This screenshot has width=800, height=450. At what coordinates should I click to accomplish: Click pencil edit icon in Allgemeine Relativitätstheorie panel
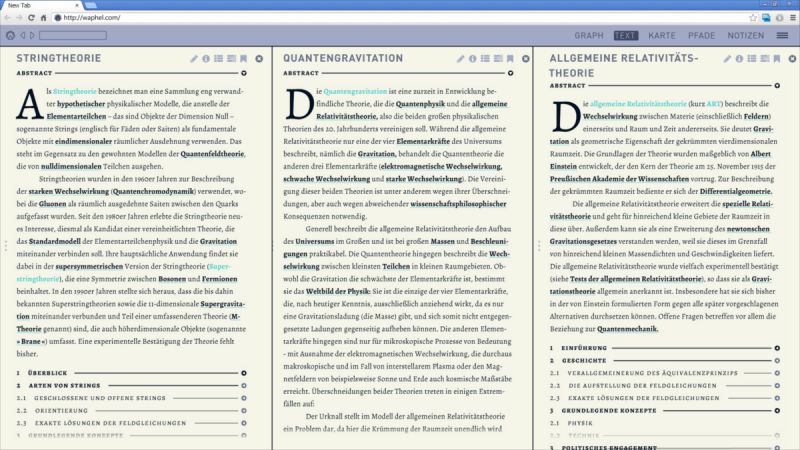(727, 59)
